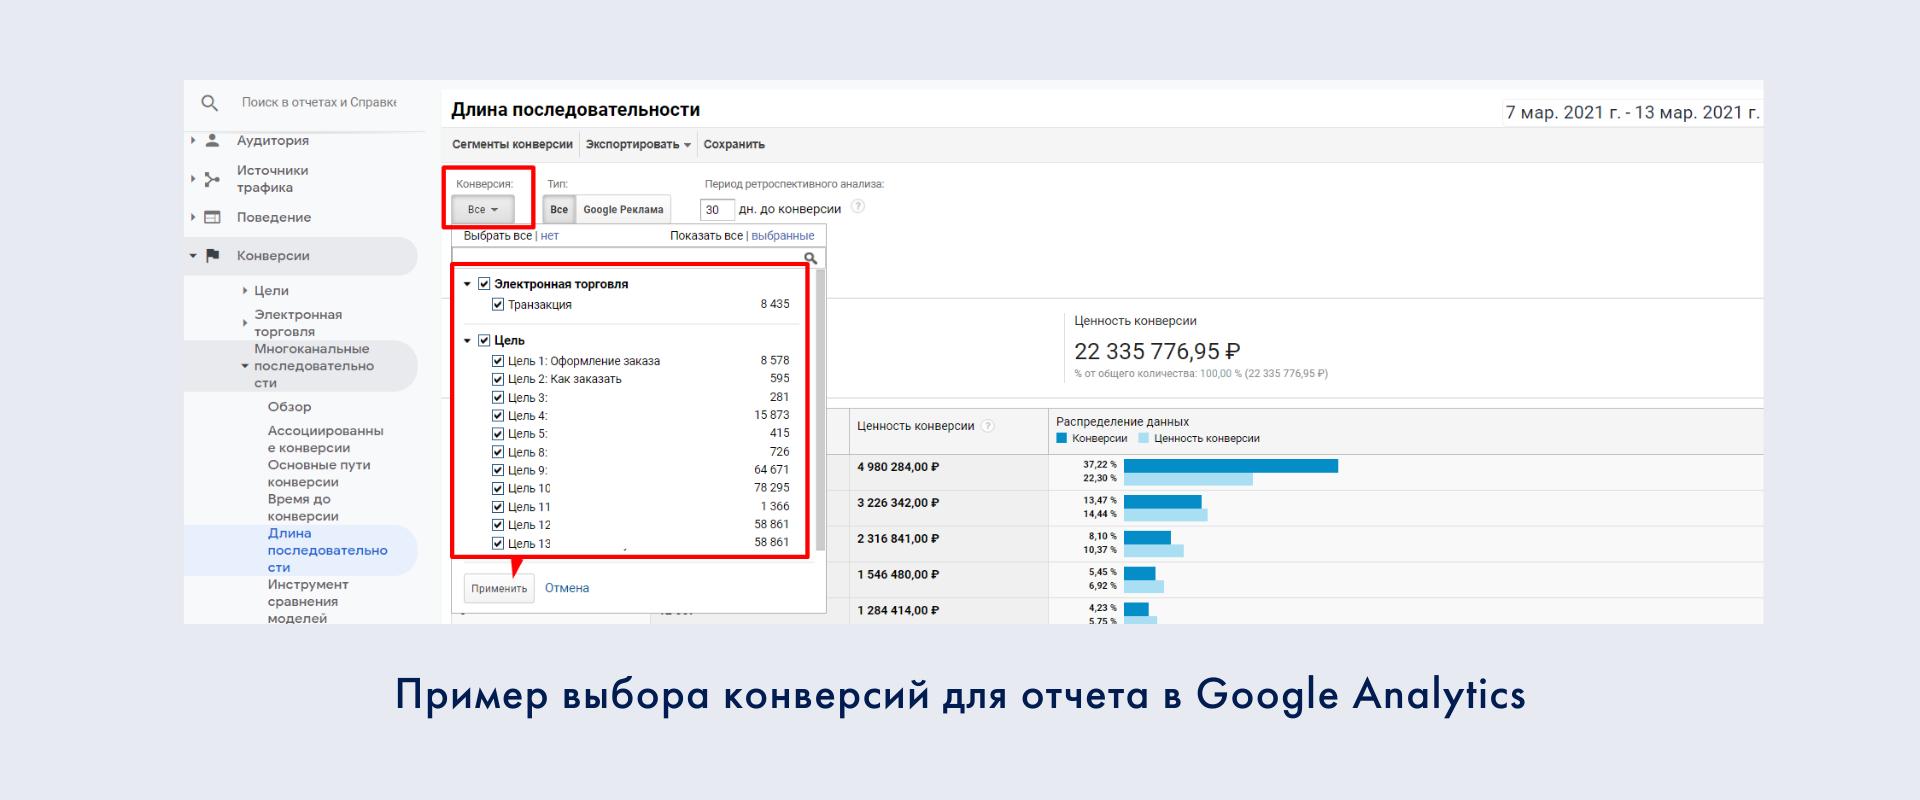Toggle the Цель group checkbox

[x=484, y=340]
